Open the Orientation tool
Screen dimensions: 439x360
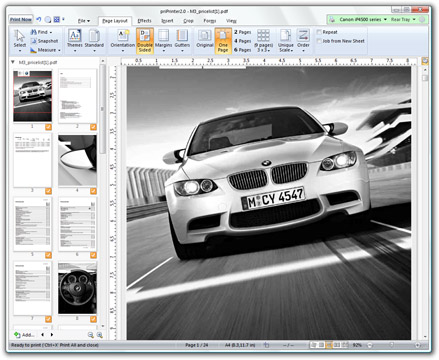[123, 40]
